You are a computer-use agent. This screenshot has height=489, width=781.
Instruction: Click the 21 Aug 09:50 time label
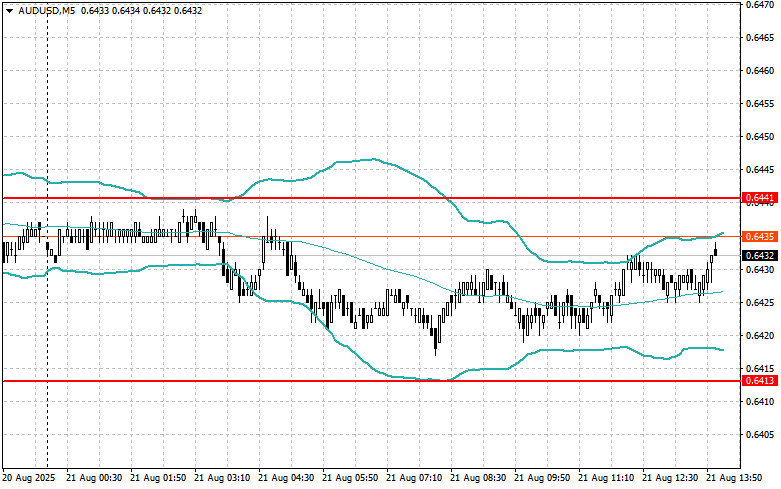542,478
